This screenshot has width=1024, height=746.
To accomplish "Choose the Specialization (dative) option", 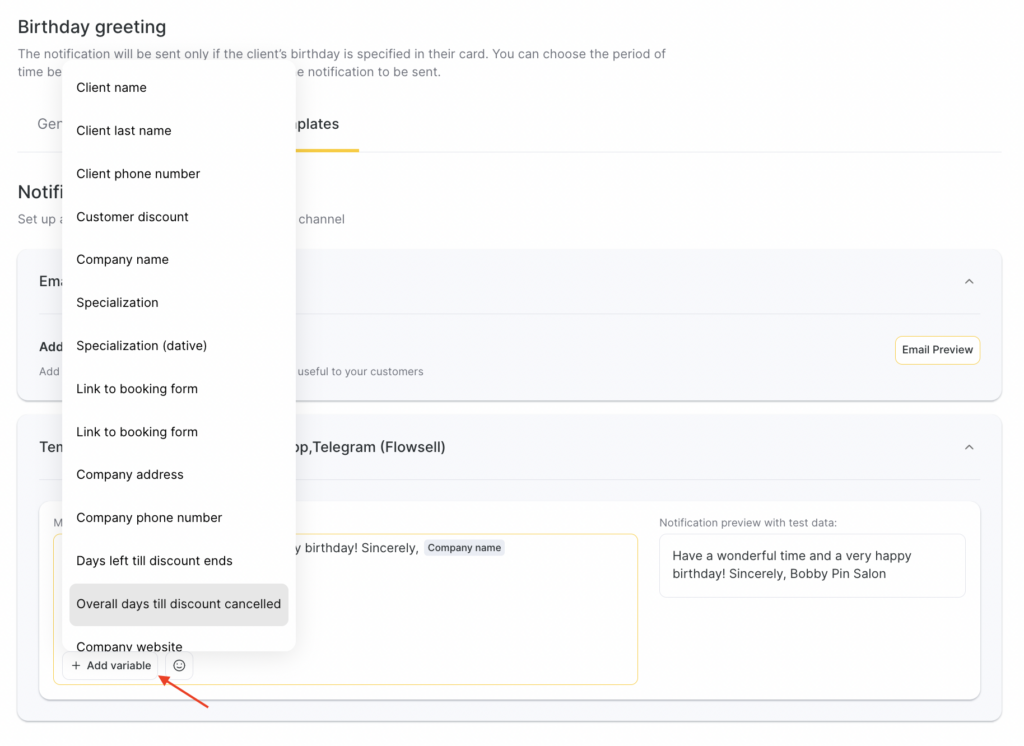I will point(141,346).
